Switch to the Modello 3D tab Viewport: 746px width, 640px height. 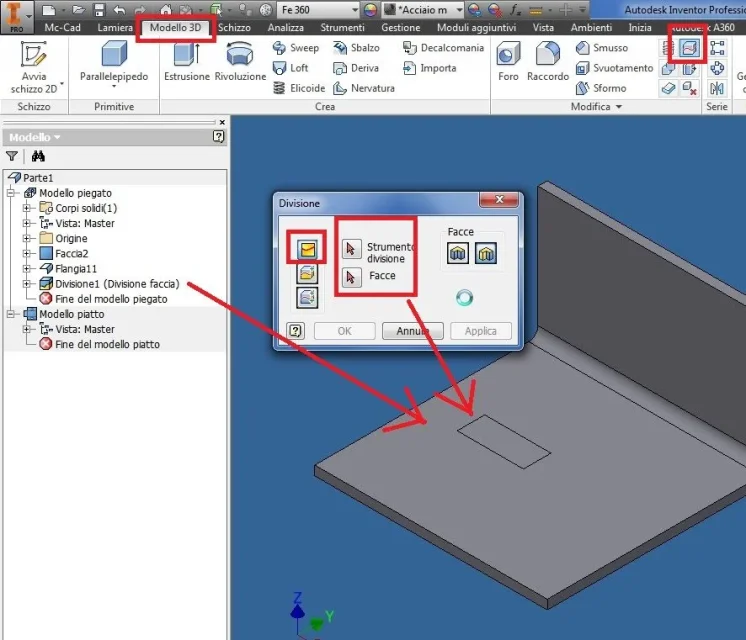pos(176,28)
